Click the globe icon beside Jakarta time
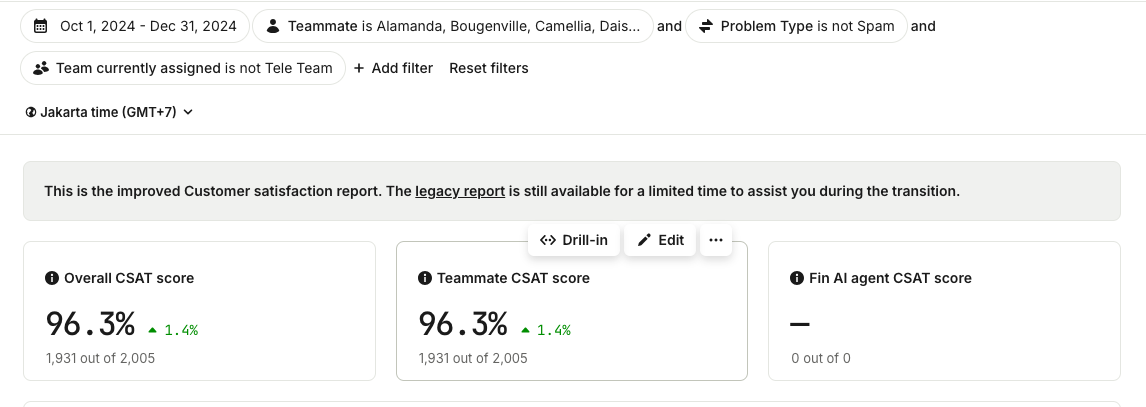Image resolution: width=1146 pixels, height=407 pixels. [x=31, y=113]
